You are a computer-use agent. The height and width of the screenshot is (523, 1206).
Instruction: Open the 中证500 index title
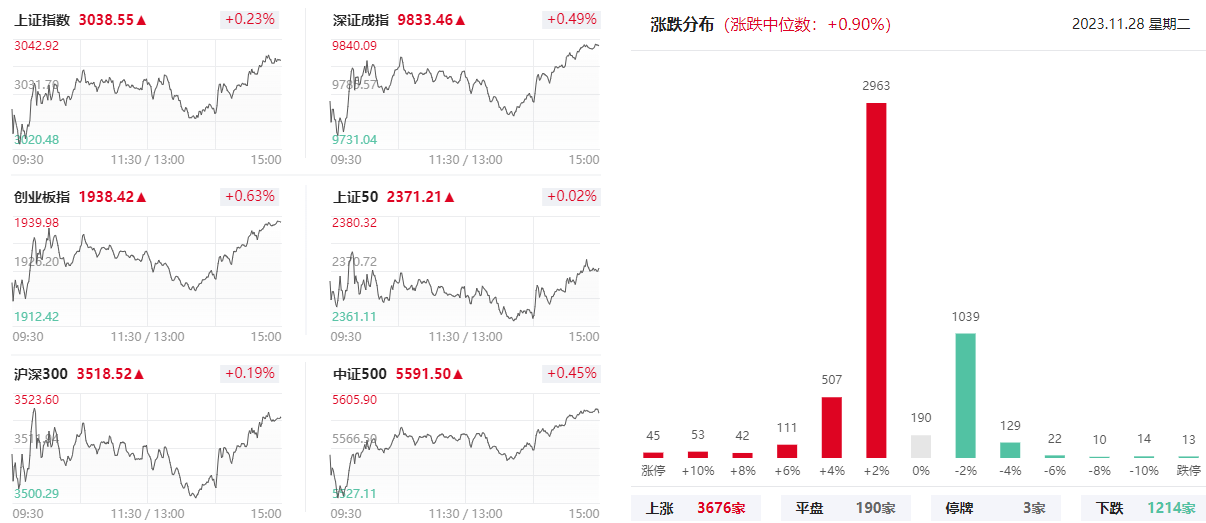359,374
